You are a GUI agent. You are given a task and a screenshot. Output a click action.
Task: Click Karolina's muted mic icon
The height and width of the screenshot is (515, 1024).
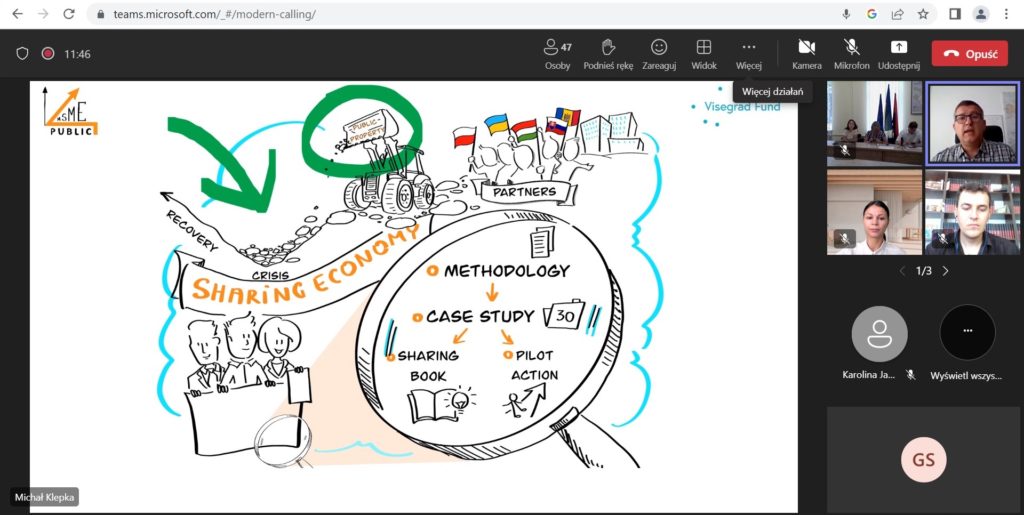pos(910,375)
